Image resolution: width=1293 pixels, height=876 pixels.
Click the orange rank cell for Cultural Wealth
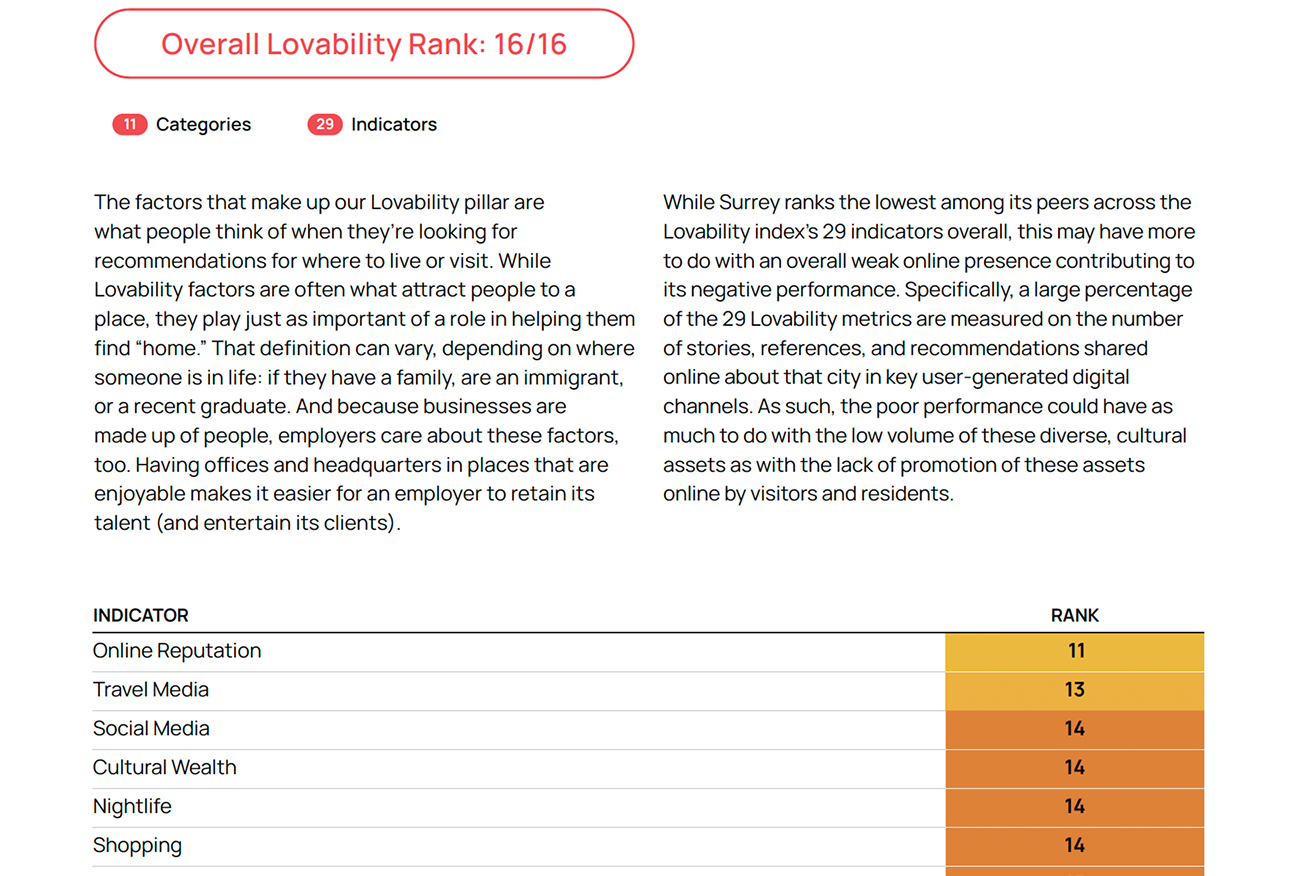(1074, 768)
